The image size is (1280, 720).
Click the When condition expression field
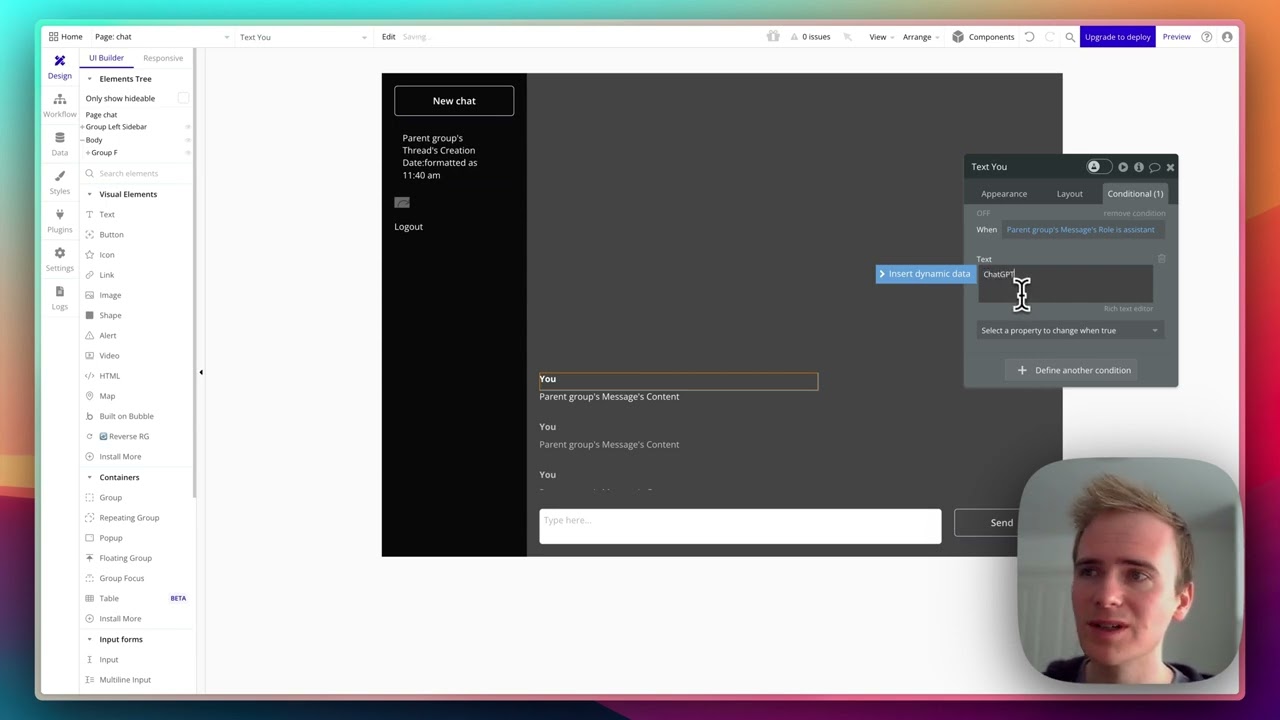1082,230
